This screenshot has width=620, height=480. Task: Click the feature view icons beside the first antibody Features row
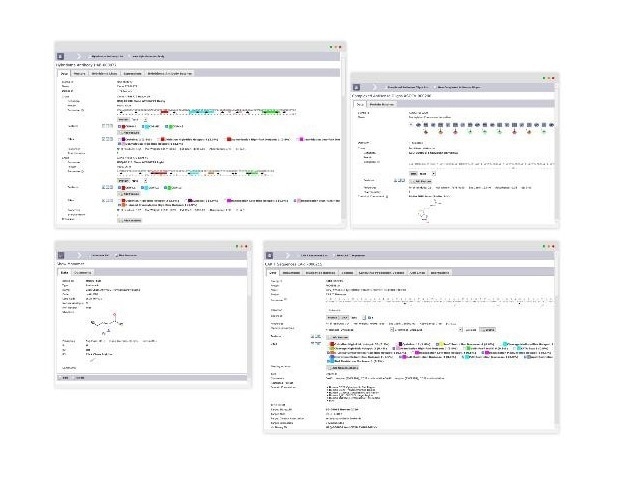click(x=107, y=126)
